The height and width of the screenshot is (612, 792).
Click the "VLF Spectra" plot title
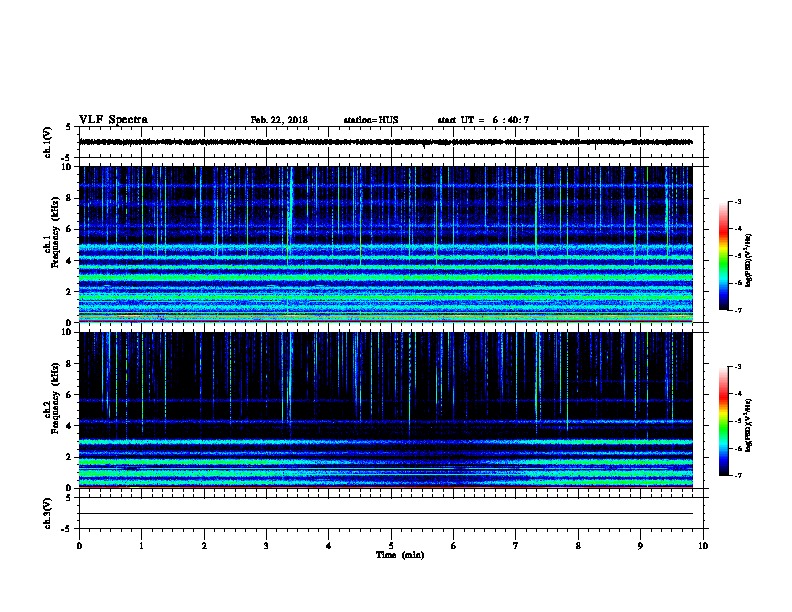(113, 120)
